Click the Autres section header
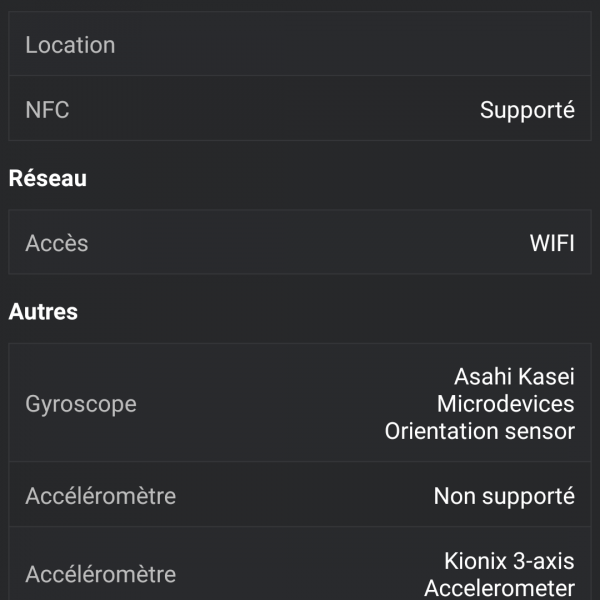Viewport: 600px width, 600px height. pyautogui.click(x=43, y=312)
